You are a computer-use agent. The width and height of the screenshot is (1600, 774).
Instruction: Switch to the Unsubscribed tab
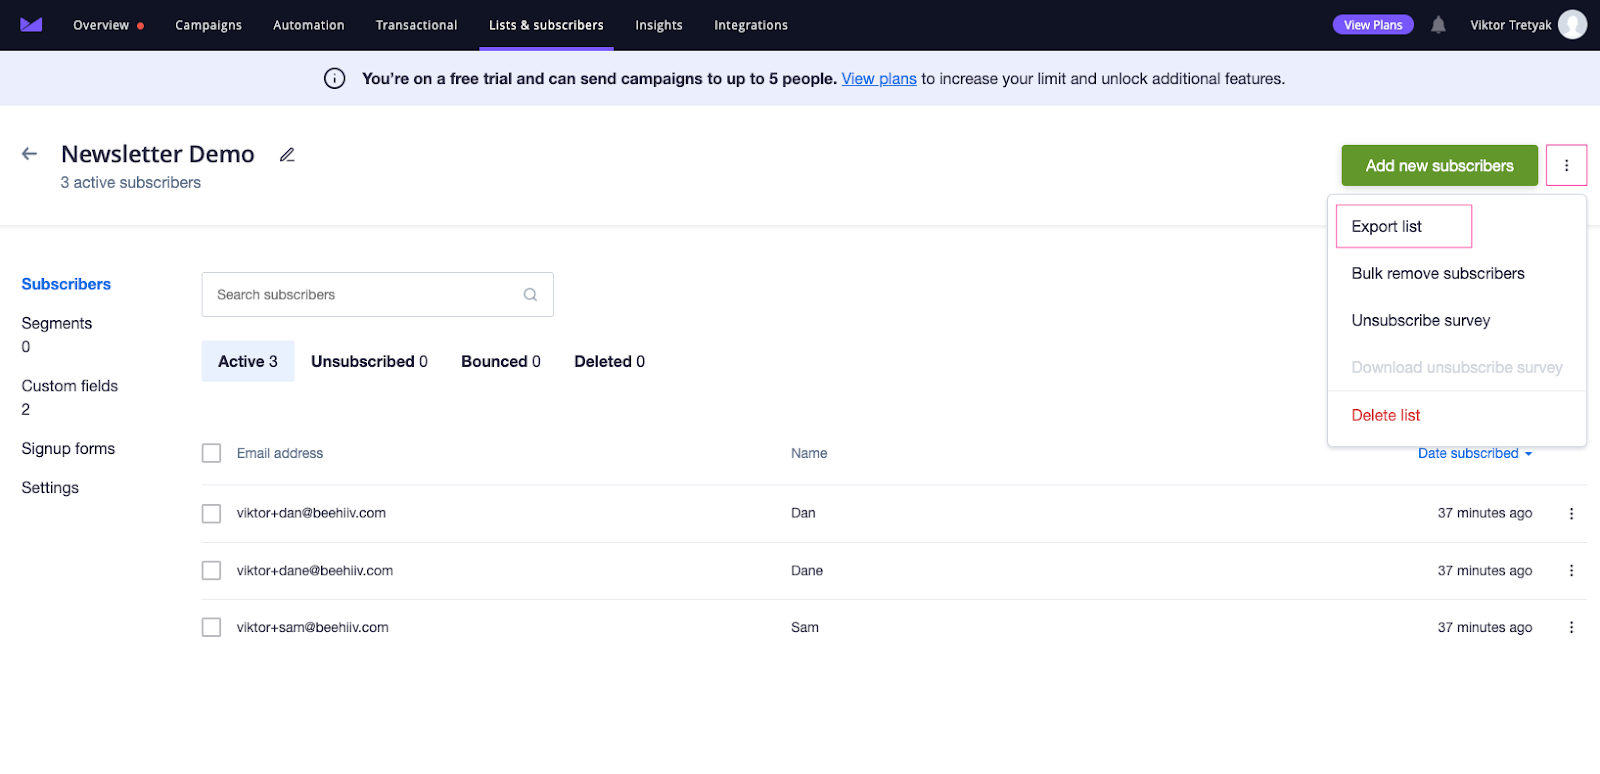pos(369,362)
